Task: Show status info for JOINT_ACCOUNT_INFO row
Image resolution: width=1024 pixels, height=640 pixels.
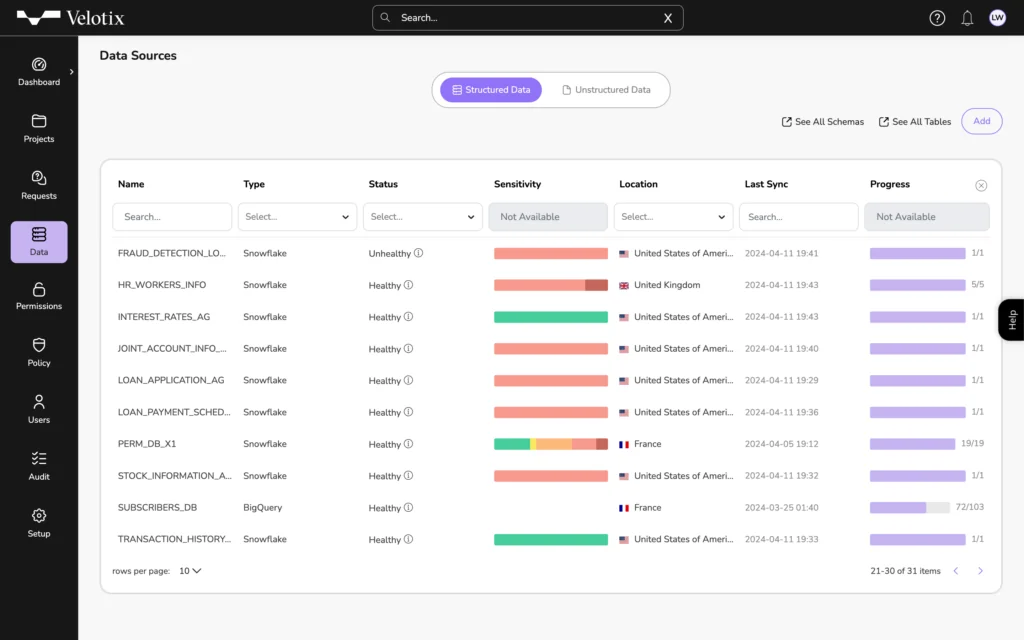Action: [x=408, y=349]
